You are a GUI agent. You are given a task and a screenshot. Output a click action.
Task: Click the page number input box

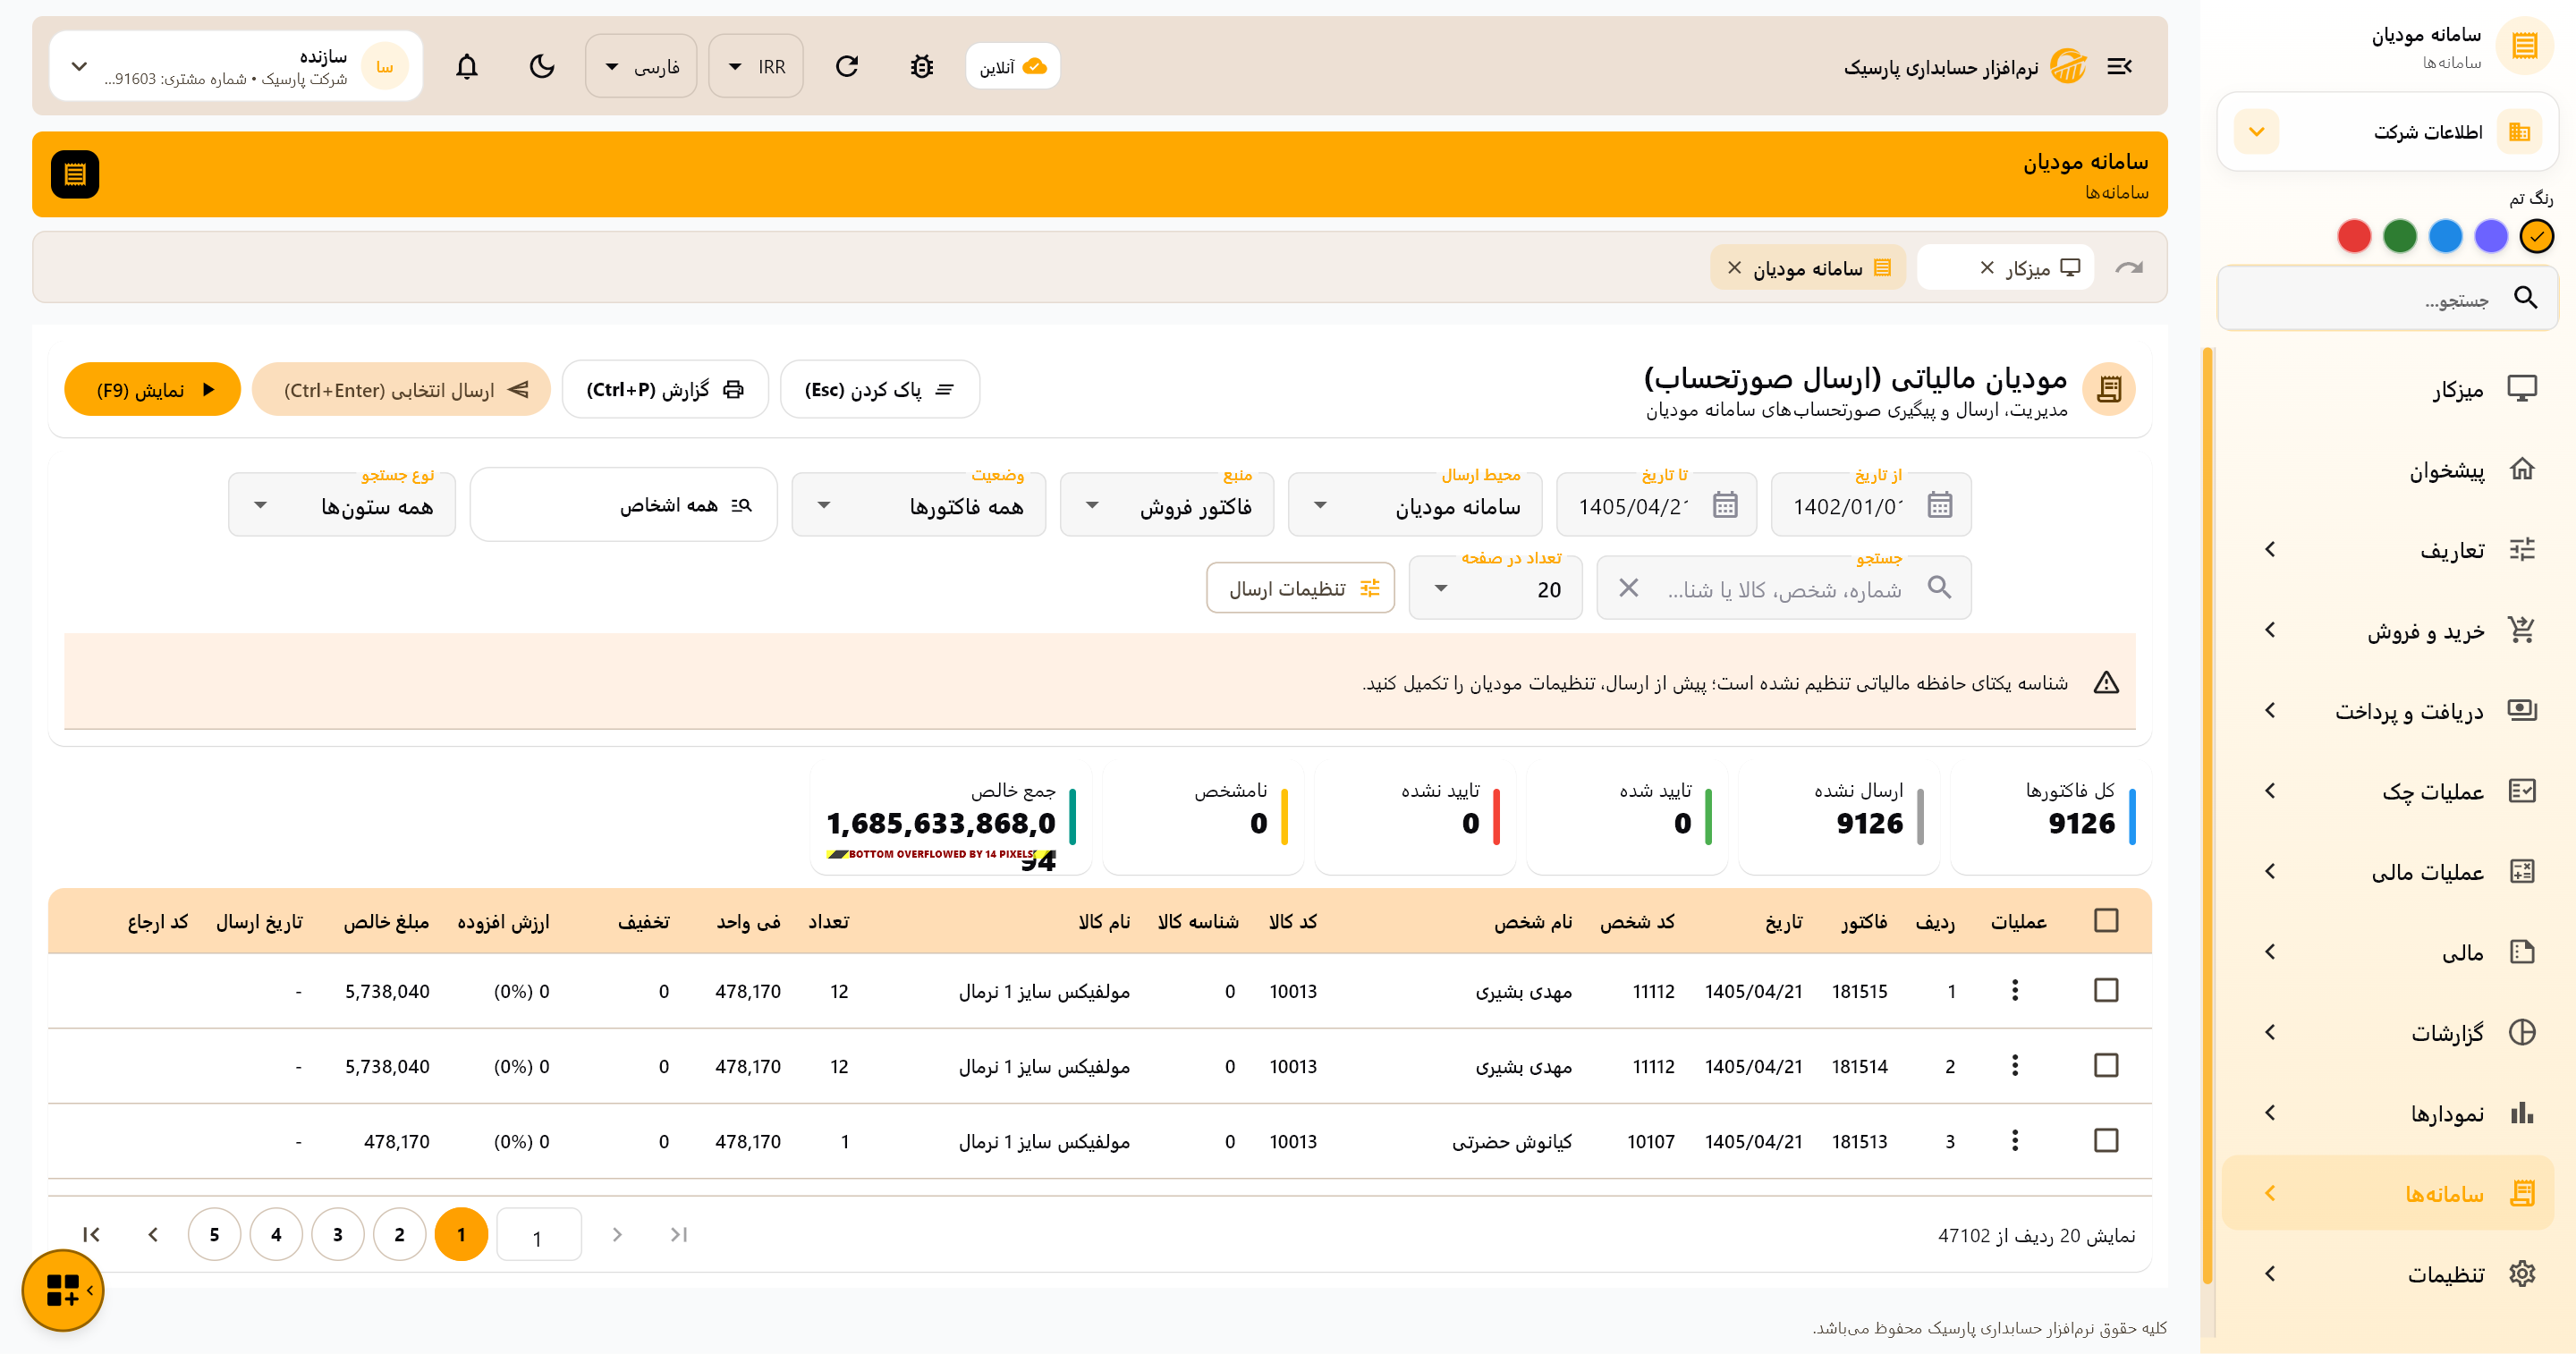tap(539, 1234)
